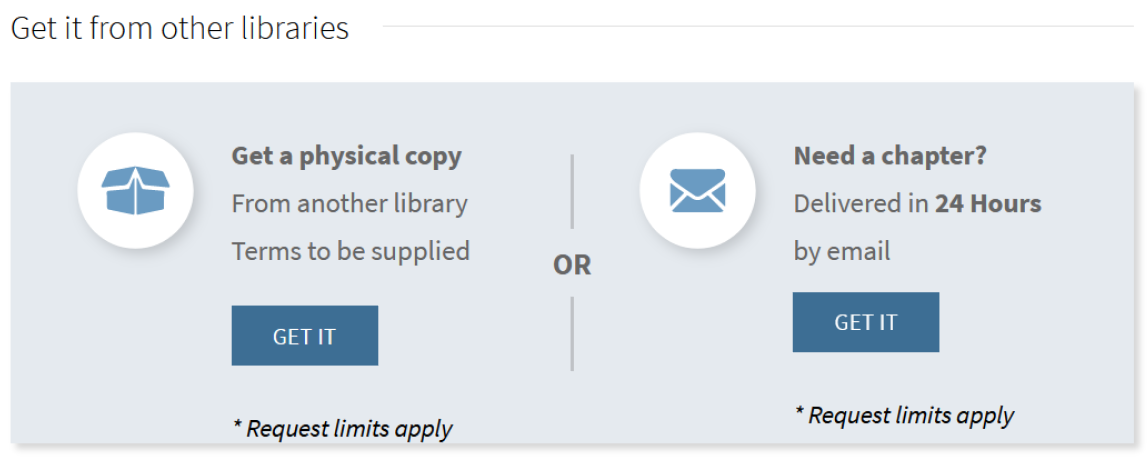
Task: Select the 'Get it from other libraries' heading
Action: tap(180, 28)
